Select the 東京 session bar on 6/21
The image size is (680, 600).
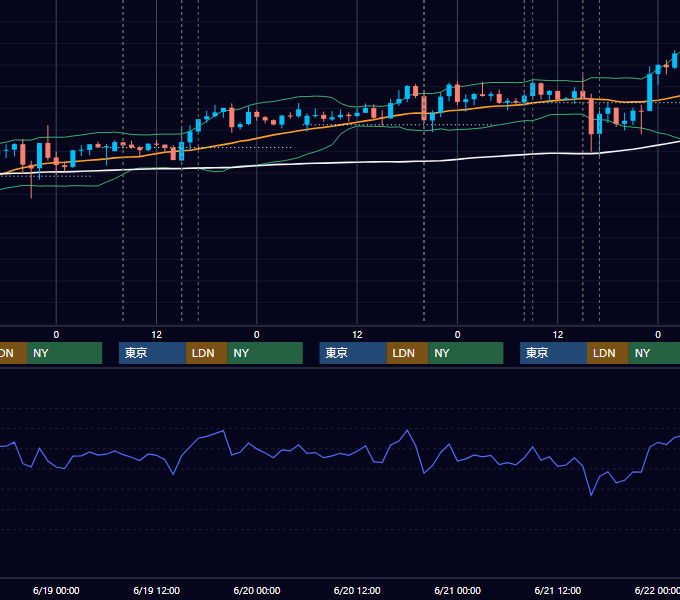pyautogui.click(x=553, y=353)
